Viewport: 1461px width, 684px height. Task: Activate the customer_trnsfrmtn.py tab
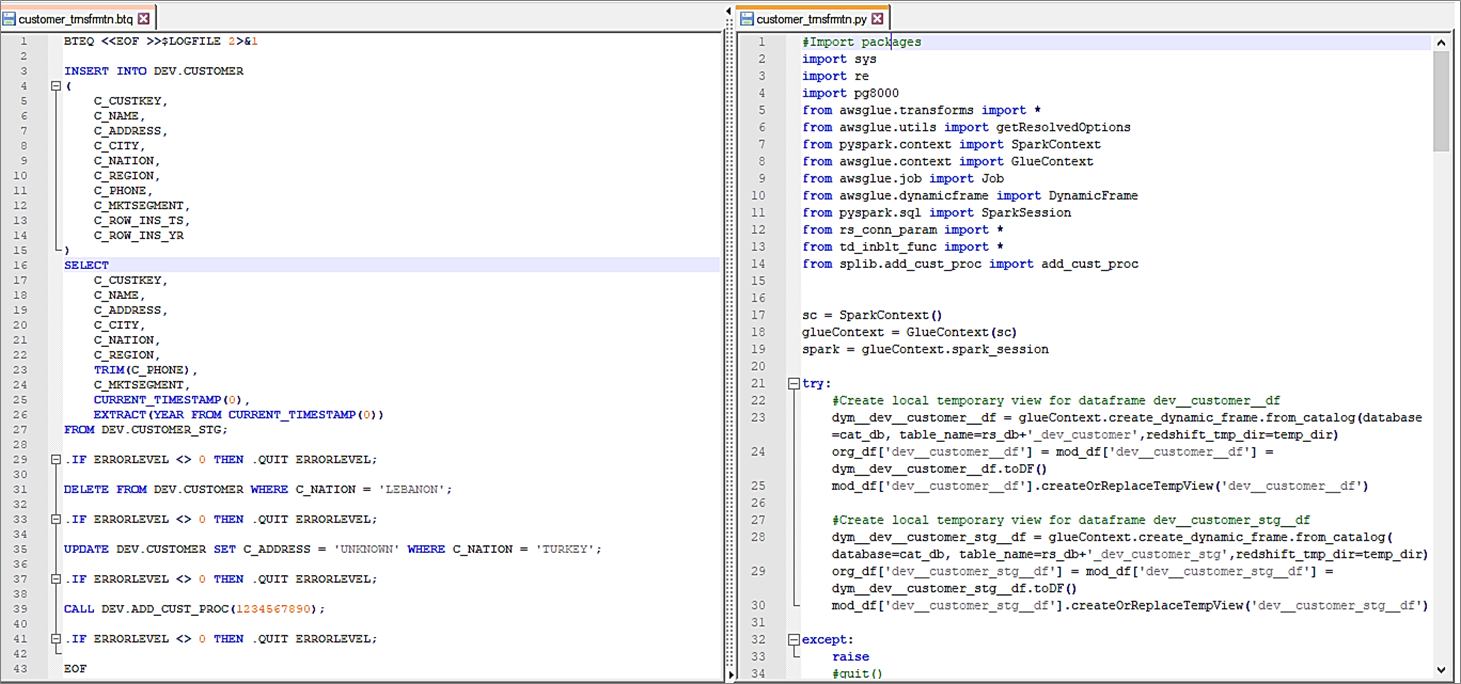pos(811,19)
